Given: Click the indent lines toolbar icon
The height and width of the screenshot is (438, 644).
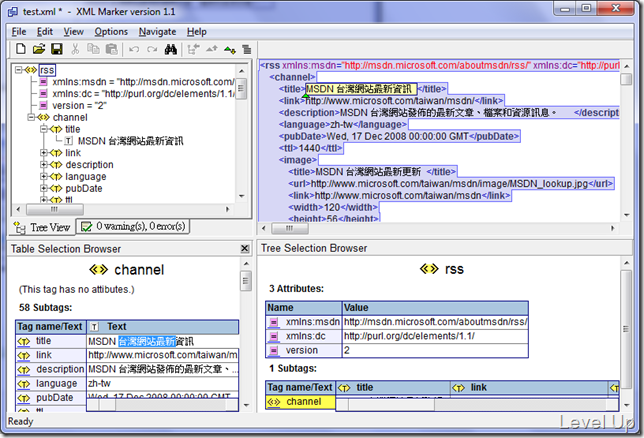Looking at the screenshot, I should (247, 50).
